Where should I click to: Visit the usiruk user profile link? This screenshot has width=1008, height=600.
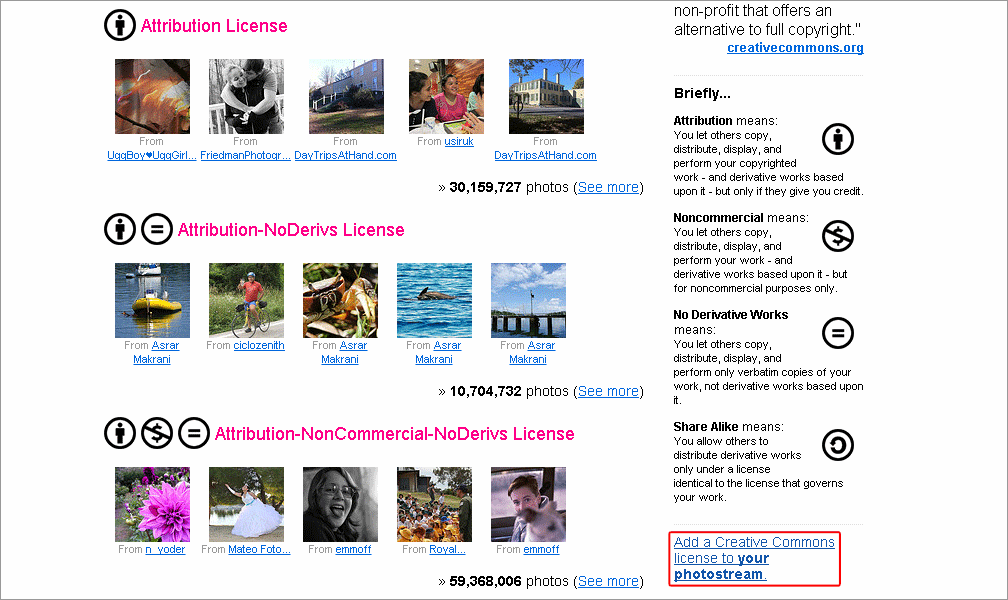[458, 141]
